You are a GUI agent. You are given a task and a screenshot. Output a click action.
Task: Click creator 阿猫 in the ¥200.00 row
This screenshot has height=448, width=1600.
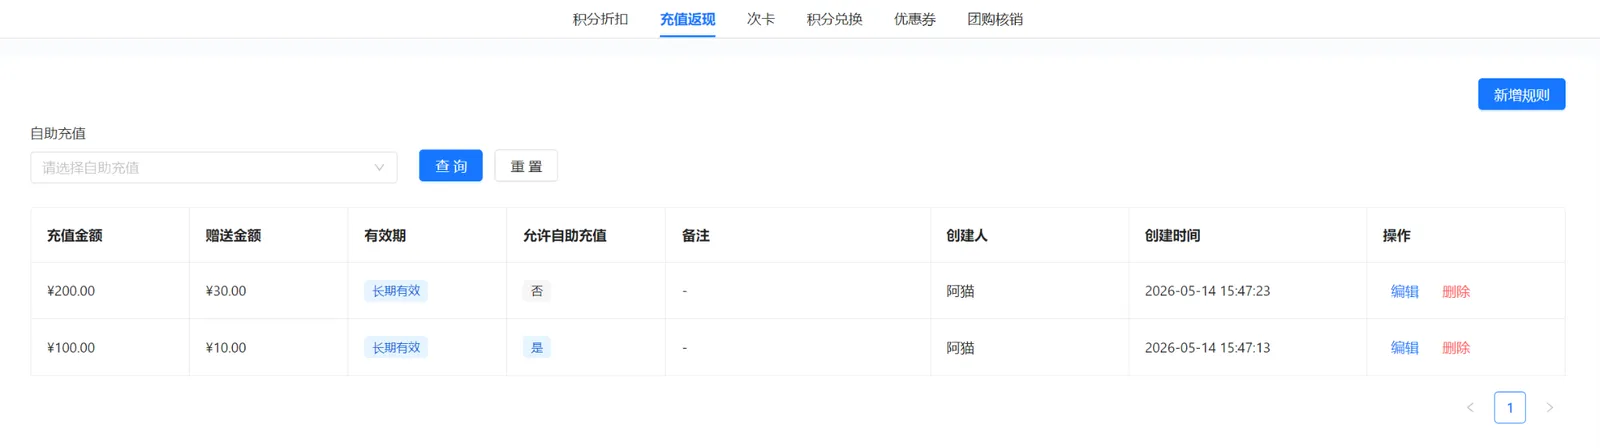coord(960,291)
